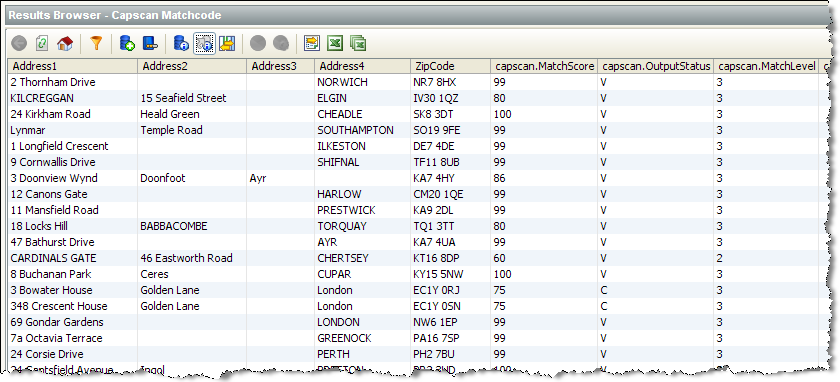Click the 'Heald Green' cell

click(x=192, y=114)
